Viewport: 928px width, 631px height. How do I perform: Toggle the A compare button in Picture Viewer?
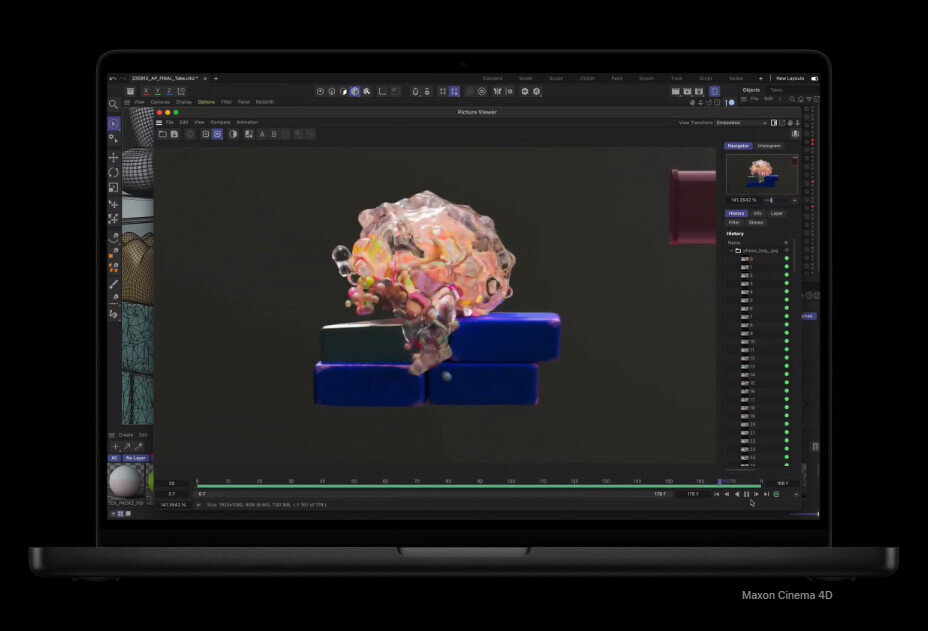pyautogui.click(x=262, y=134)
